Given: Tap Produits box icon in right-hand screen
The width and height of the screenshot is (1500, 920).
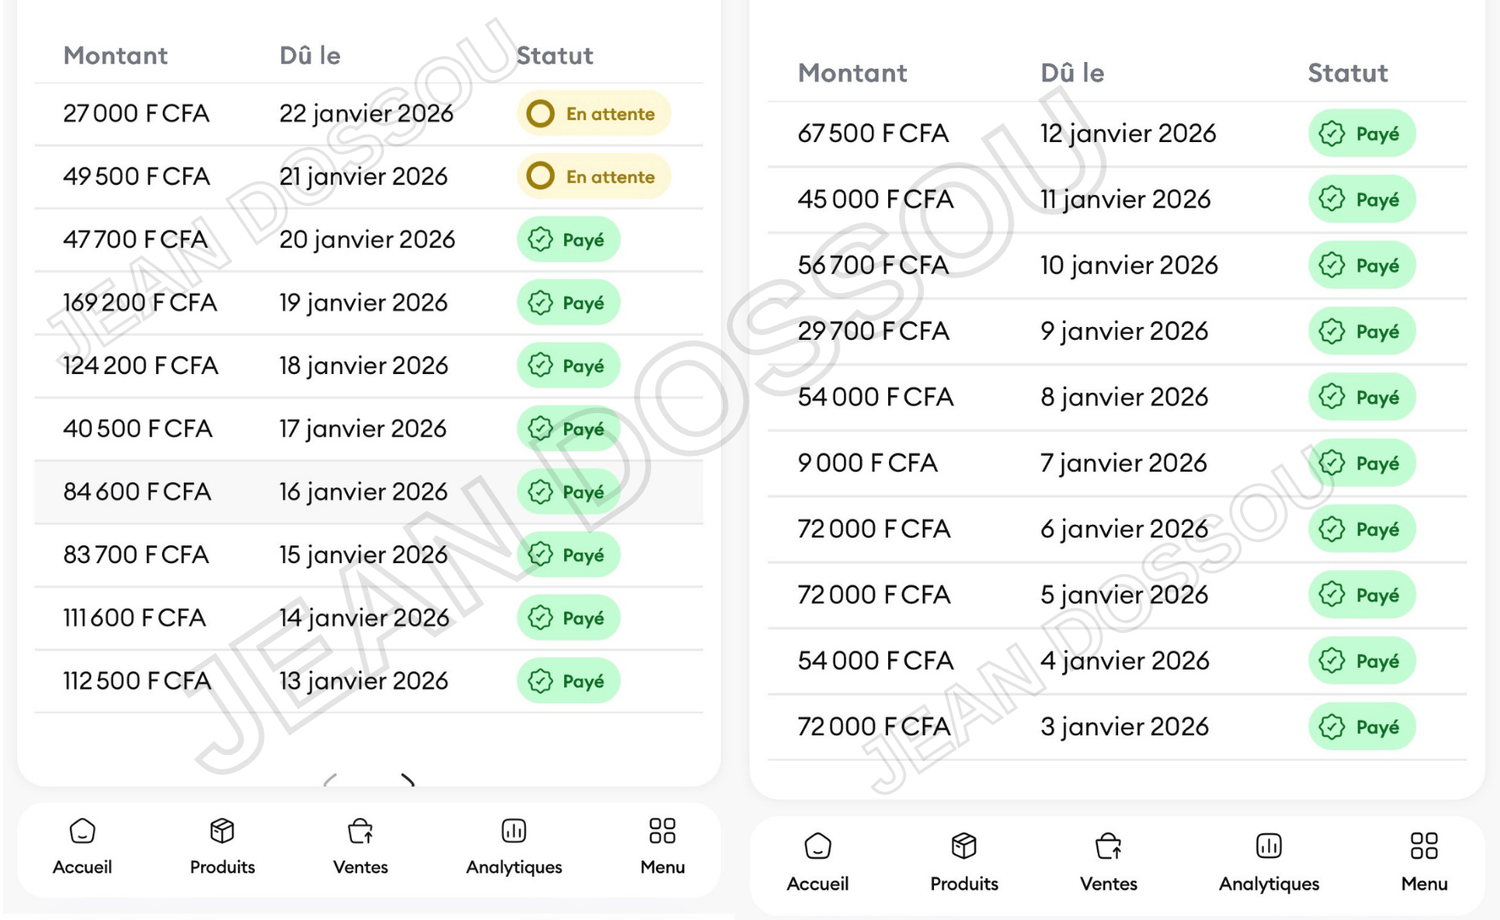Looking at the screenshot, I should (x=964, y=846).
